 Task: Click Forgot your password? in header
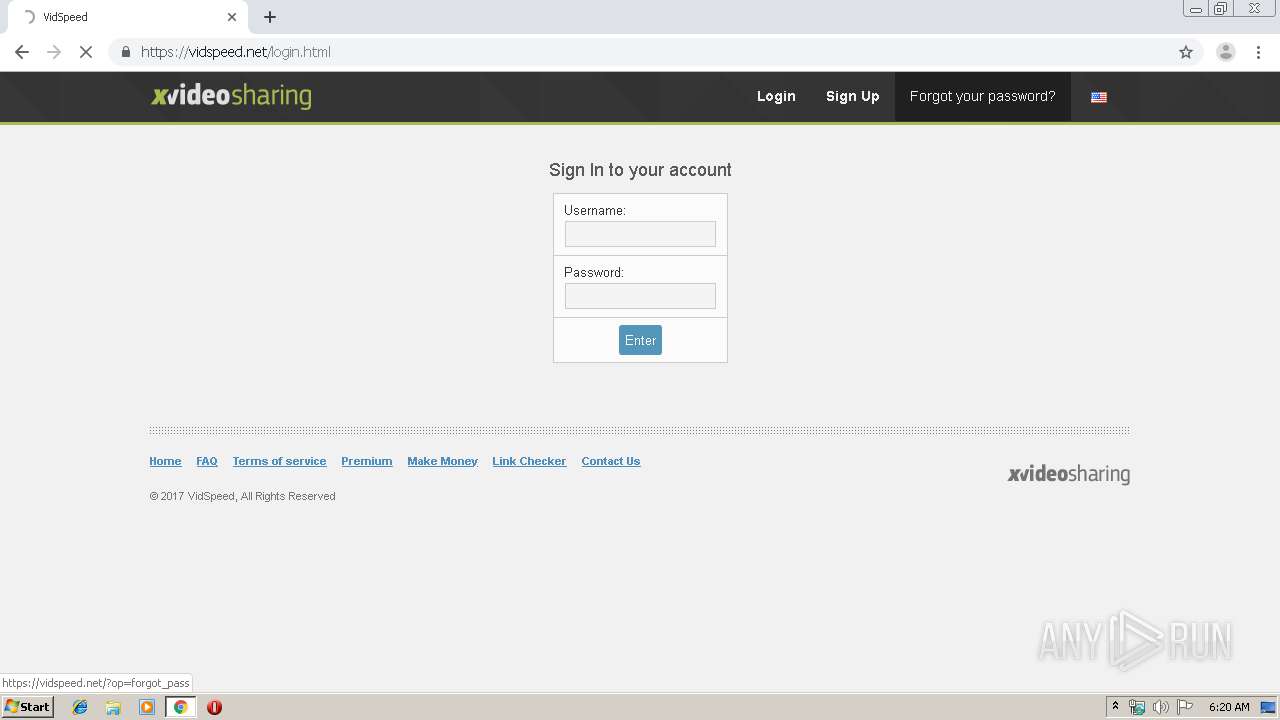click(x=982, y=96)
